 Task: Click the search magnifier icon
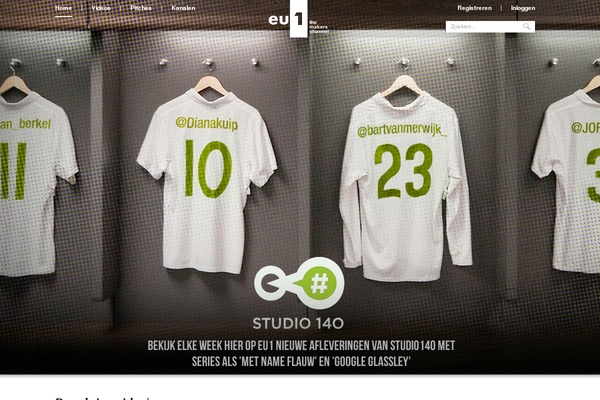pos(527,26)
